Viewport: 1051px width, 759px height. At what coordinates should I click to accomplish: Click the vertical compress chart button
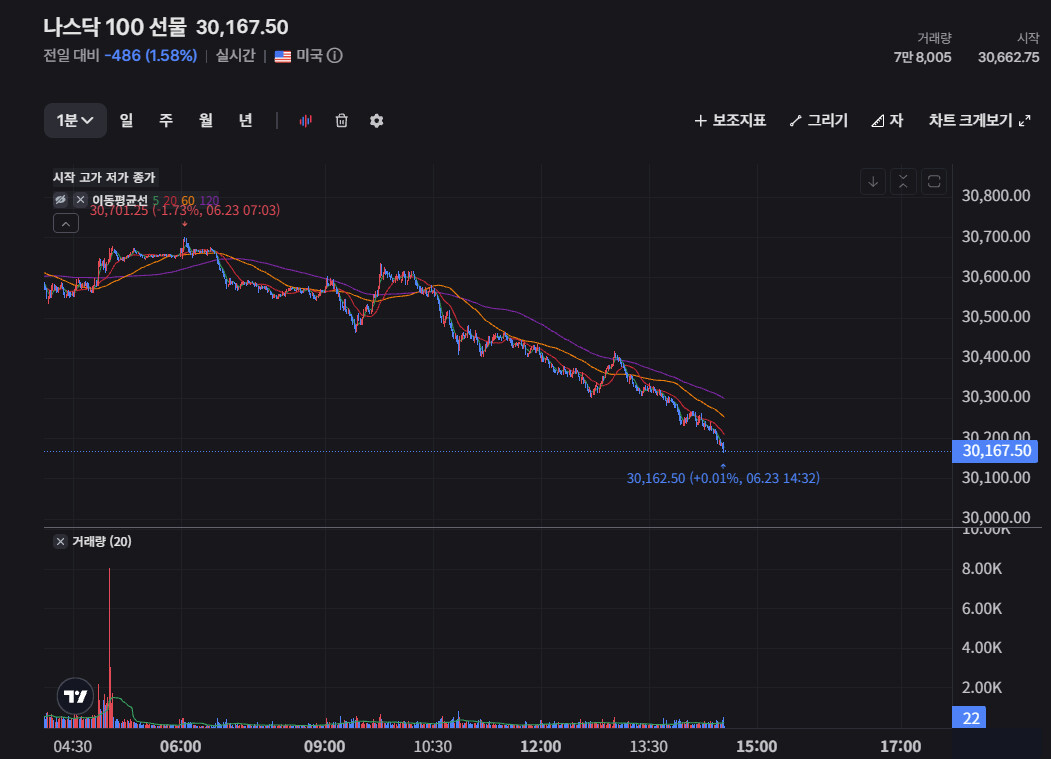[x=903, y=182]
